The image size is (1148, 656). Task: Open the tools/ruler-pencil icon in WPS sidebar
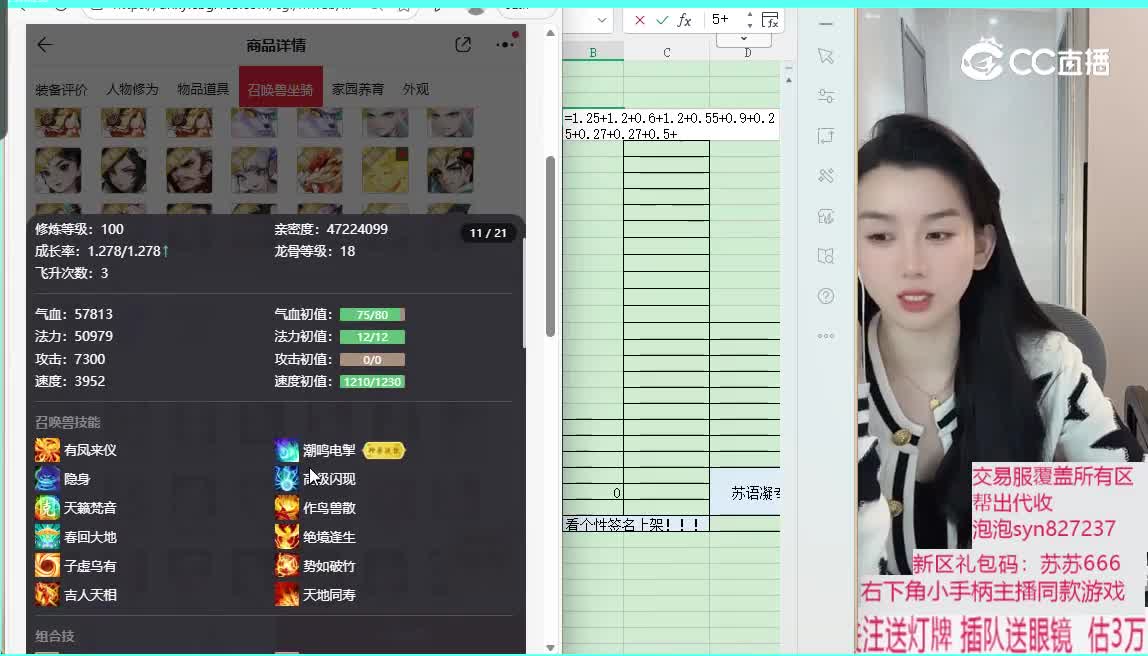[826, 176]
